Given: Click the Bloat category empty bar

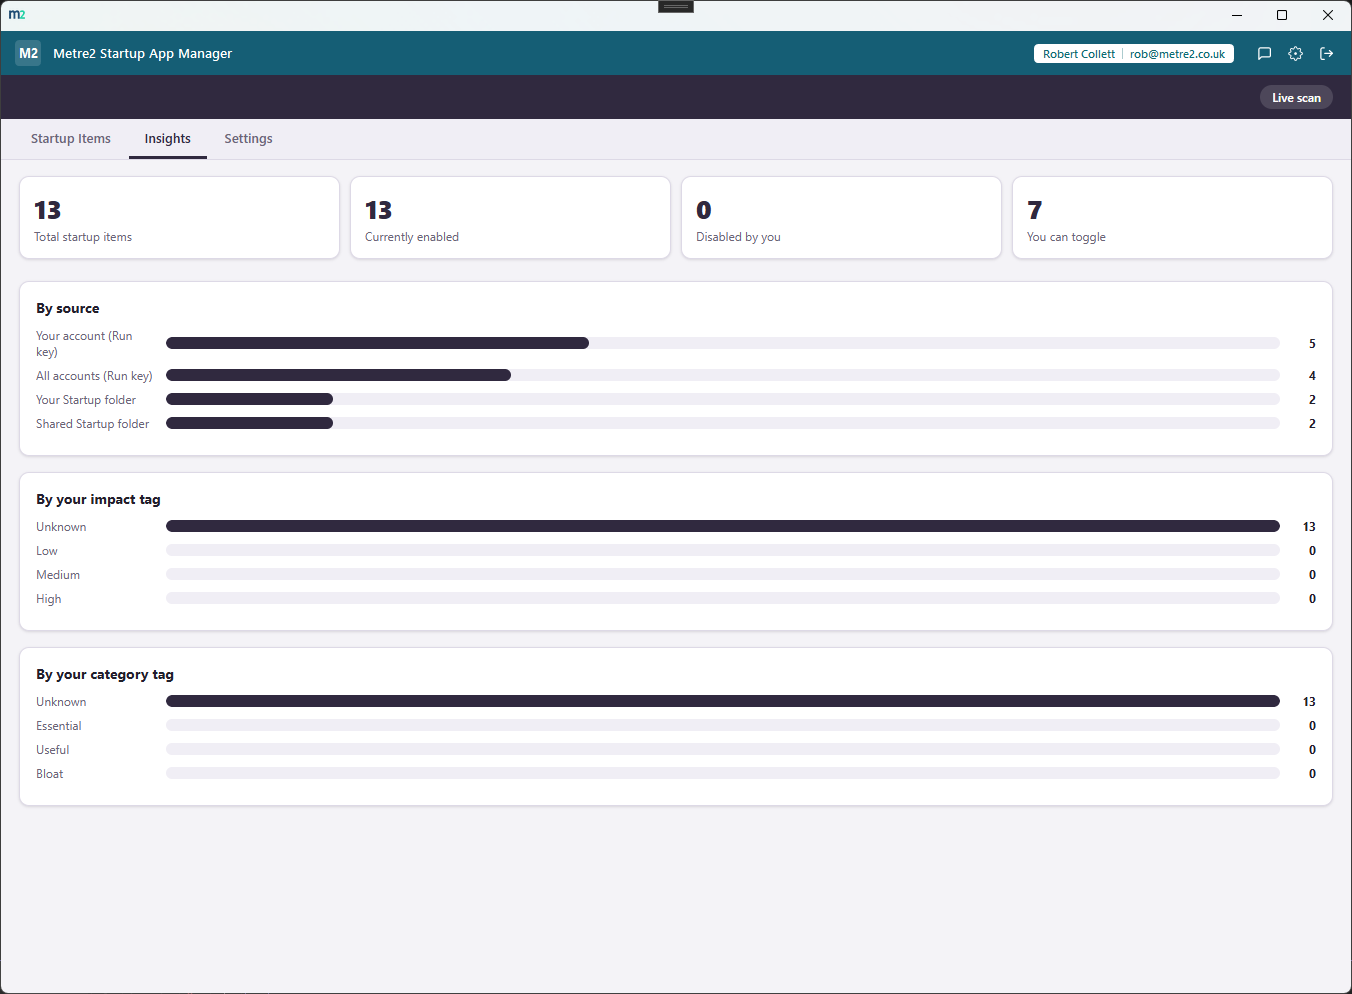Looking at the screenshot, I should point(723,773).
